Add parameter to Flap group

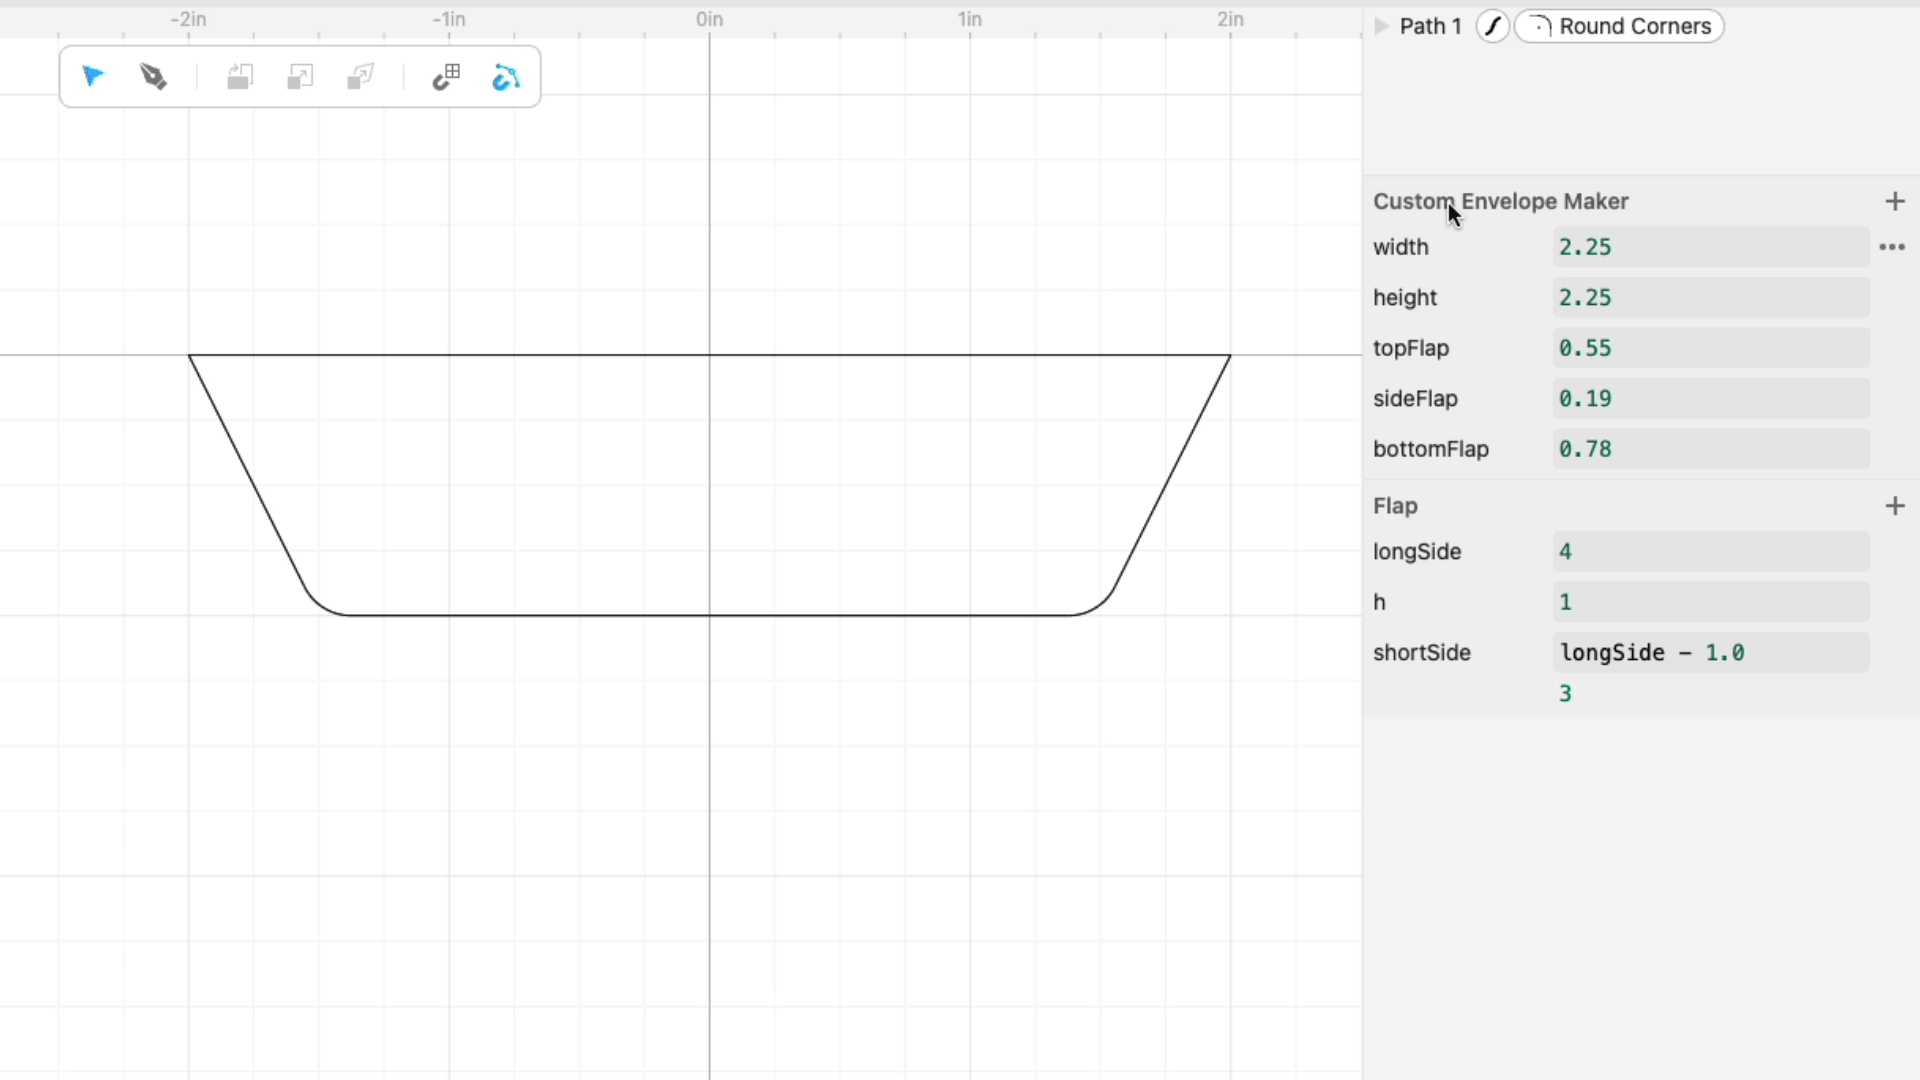click(x=1895, y=506)
